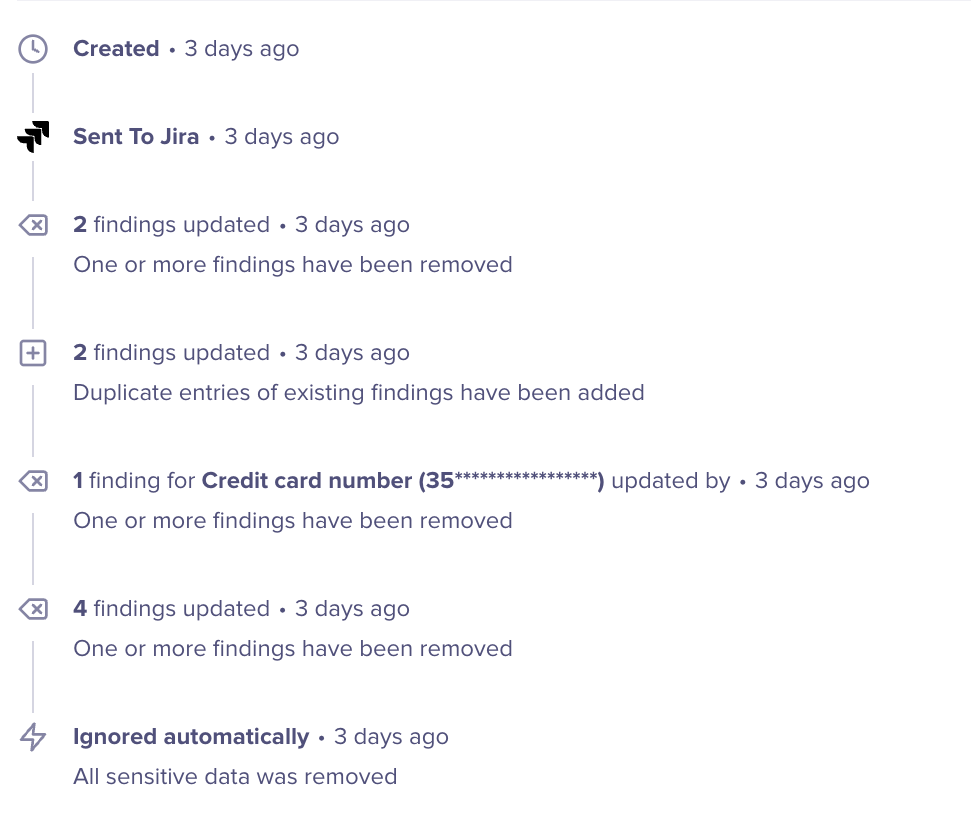Click the timestamp beside Sent To Jira

(282, 137)
